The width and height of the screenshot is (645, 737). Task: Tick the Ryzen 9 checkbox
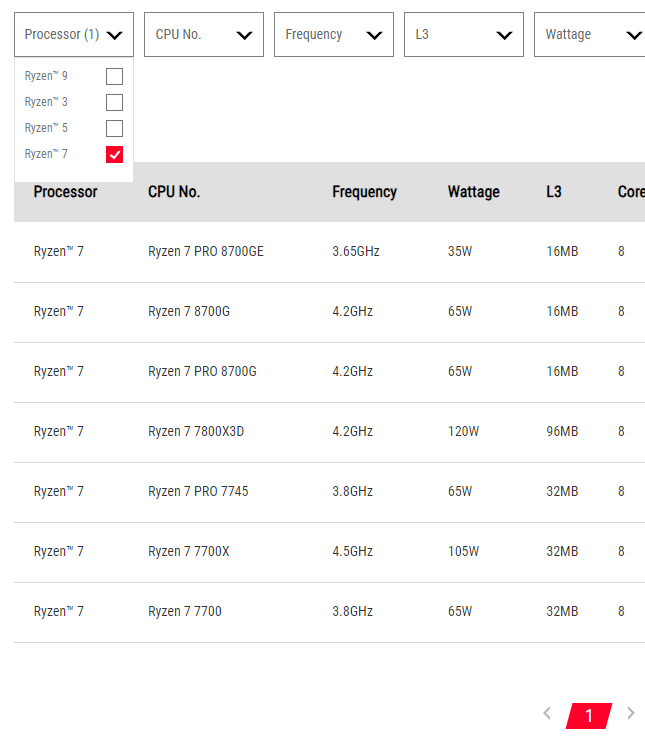click(114, 76)
